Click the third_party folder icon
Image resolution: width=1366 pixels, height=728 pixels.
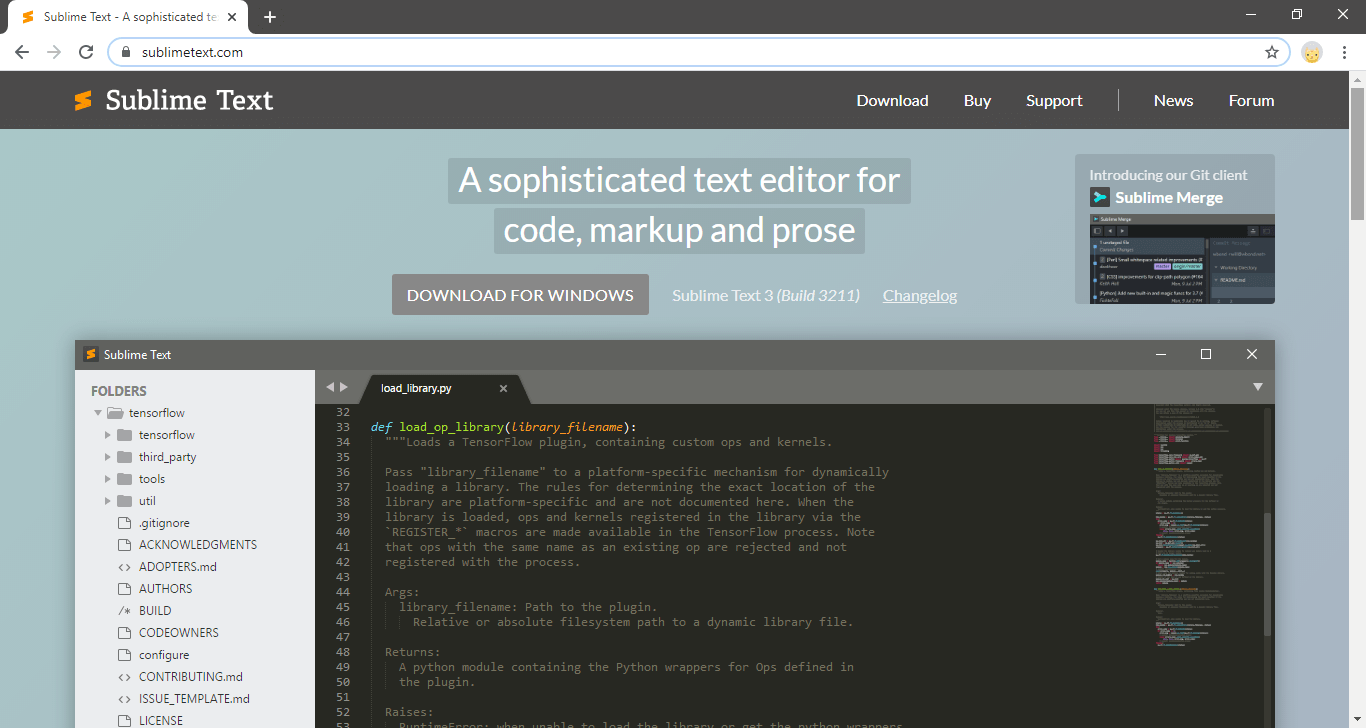[125, 457]
